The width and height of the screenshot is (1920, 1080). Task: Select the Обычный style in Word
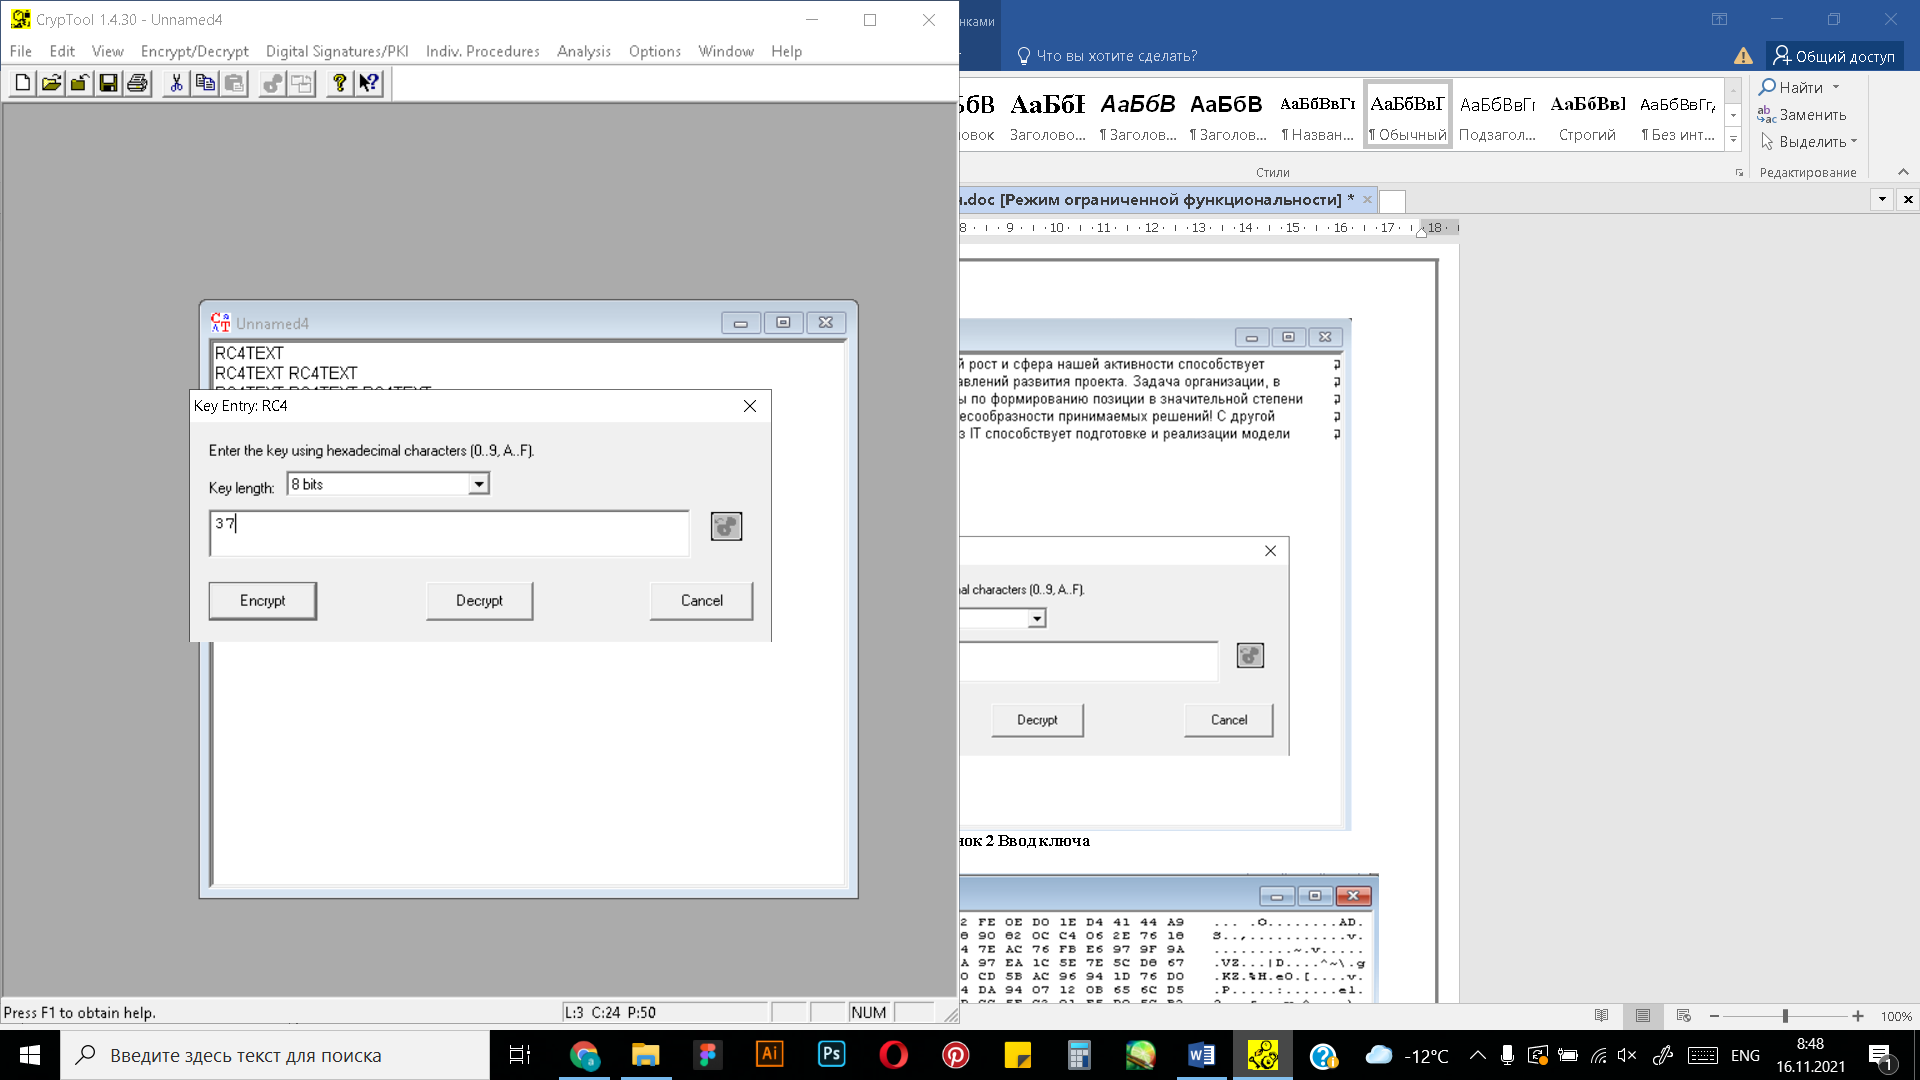point(1407,115)
